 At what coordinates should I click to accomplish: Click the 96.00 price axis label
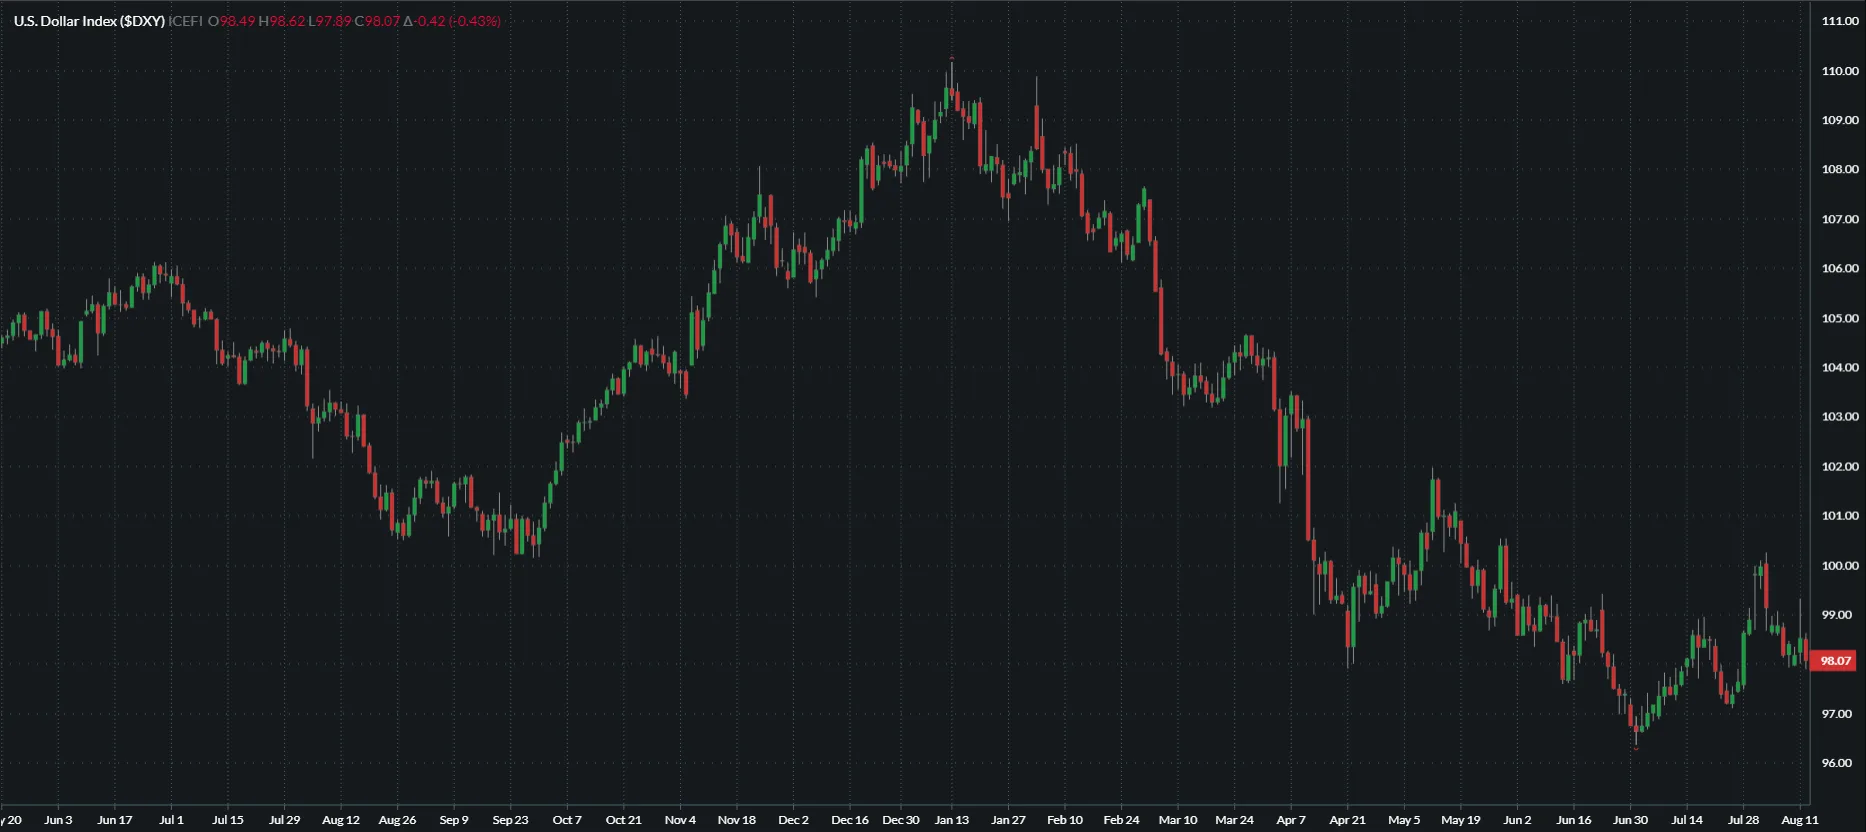click(x=1837, y=763)
